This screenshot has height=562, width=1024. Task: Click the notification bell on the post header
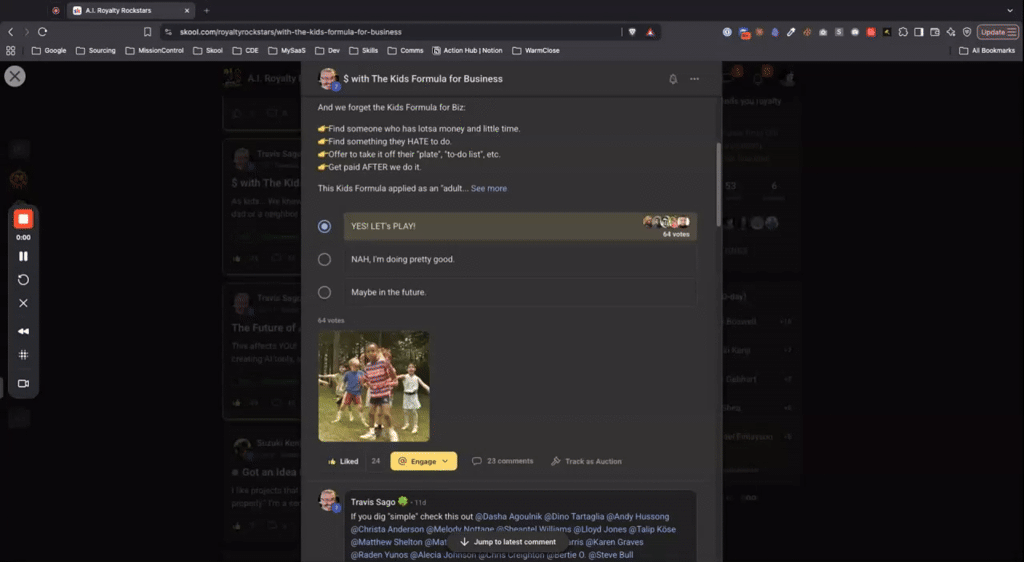click(673, 79)
